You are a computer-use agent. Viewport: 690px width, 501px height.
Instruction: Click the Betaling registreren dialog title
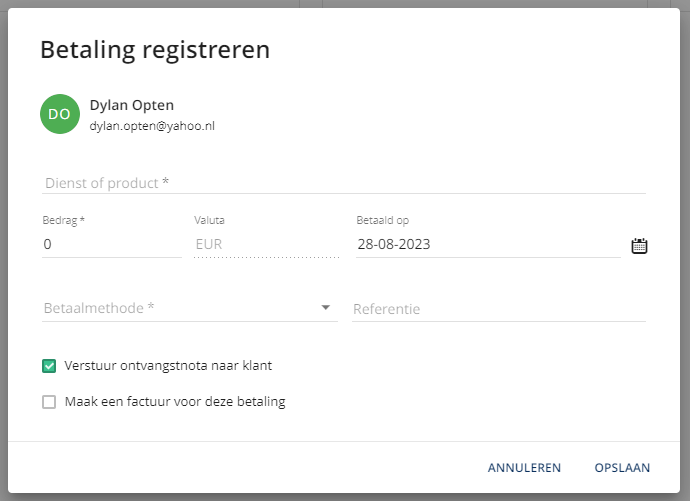click(155, 49)
